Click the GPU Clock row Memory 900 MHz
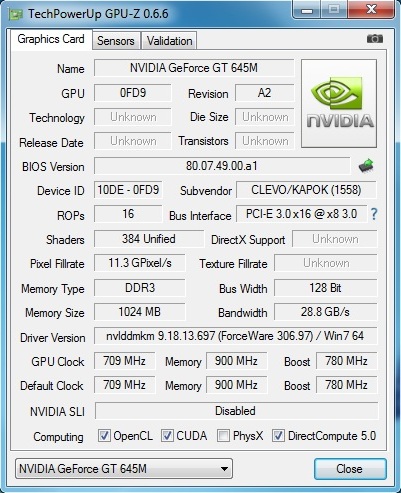The width and height of the screenshot is (401, 493). point(236,361)
